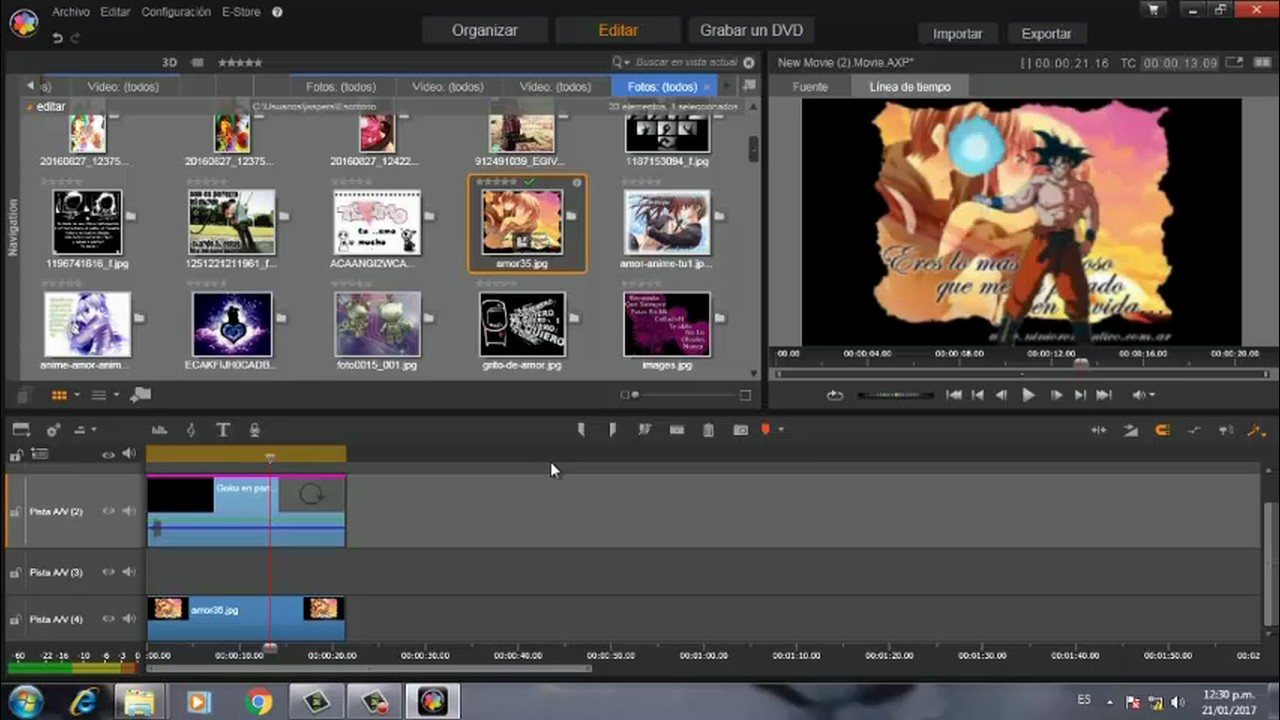Select the Línea de tiempo player tab
The height and width of the screenshot is (720, 1280).
pos(910,87)
